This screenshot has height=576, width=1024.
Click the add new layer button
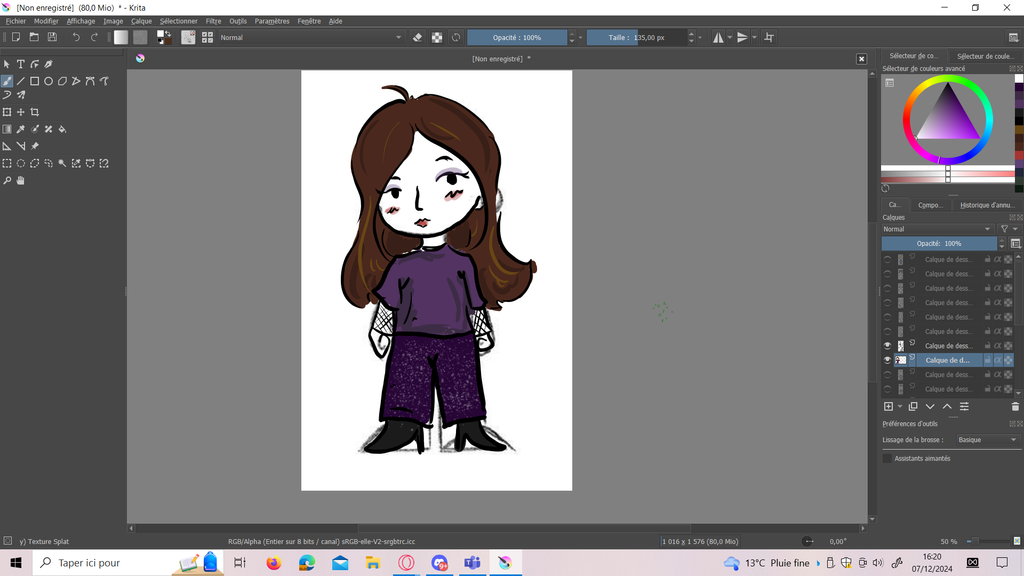(888, 407)
